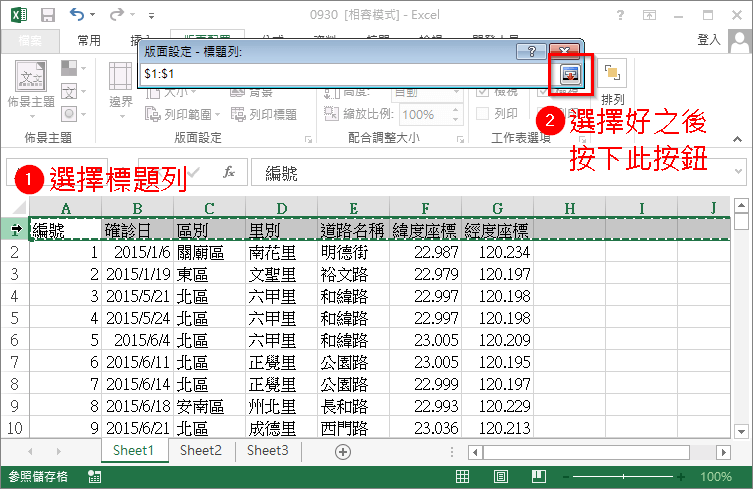Toggle ribbon display options icon

[649, 15]
